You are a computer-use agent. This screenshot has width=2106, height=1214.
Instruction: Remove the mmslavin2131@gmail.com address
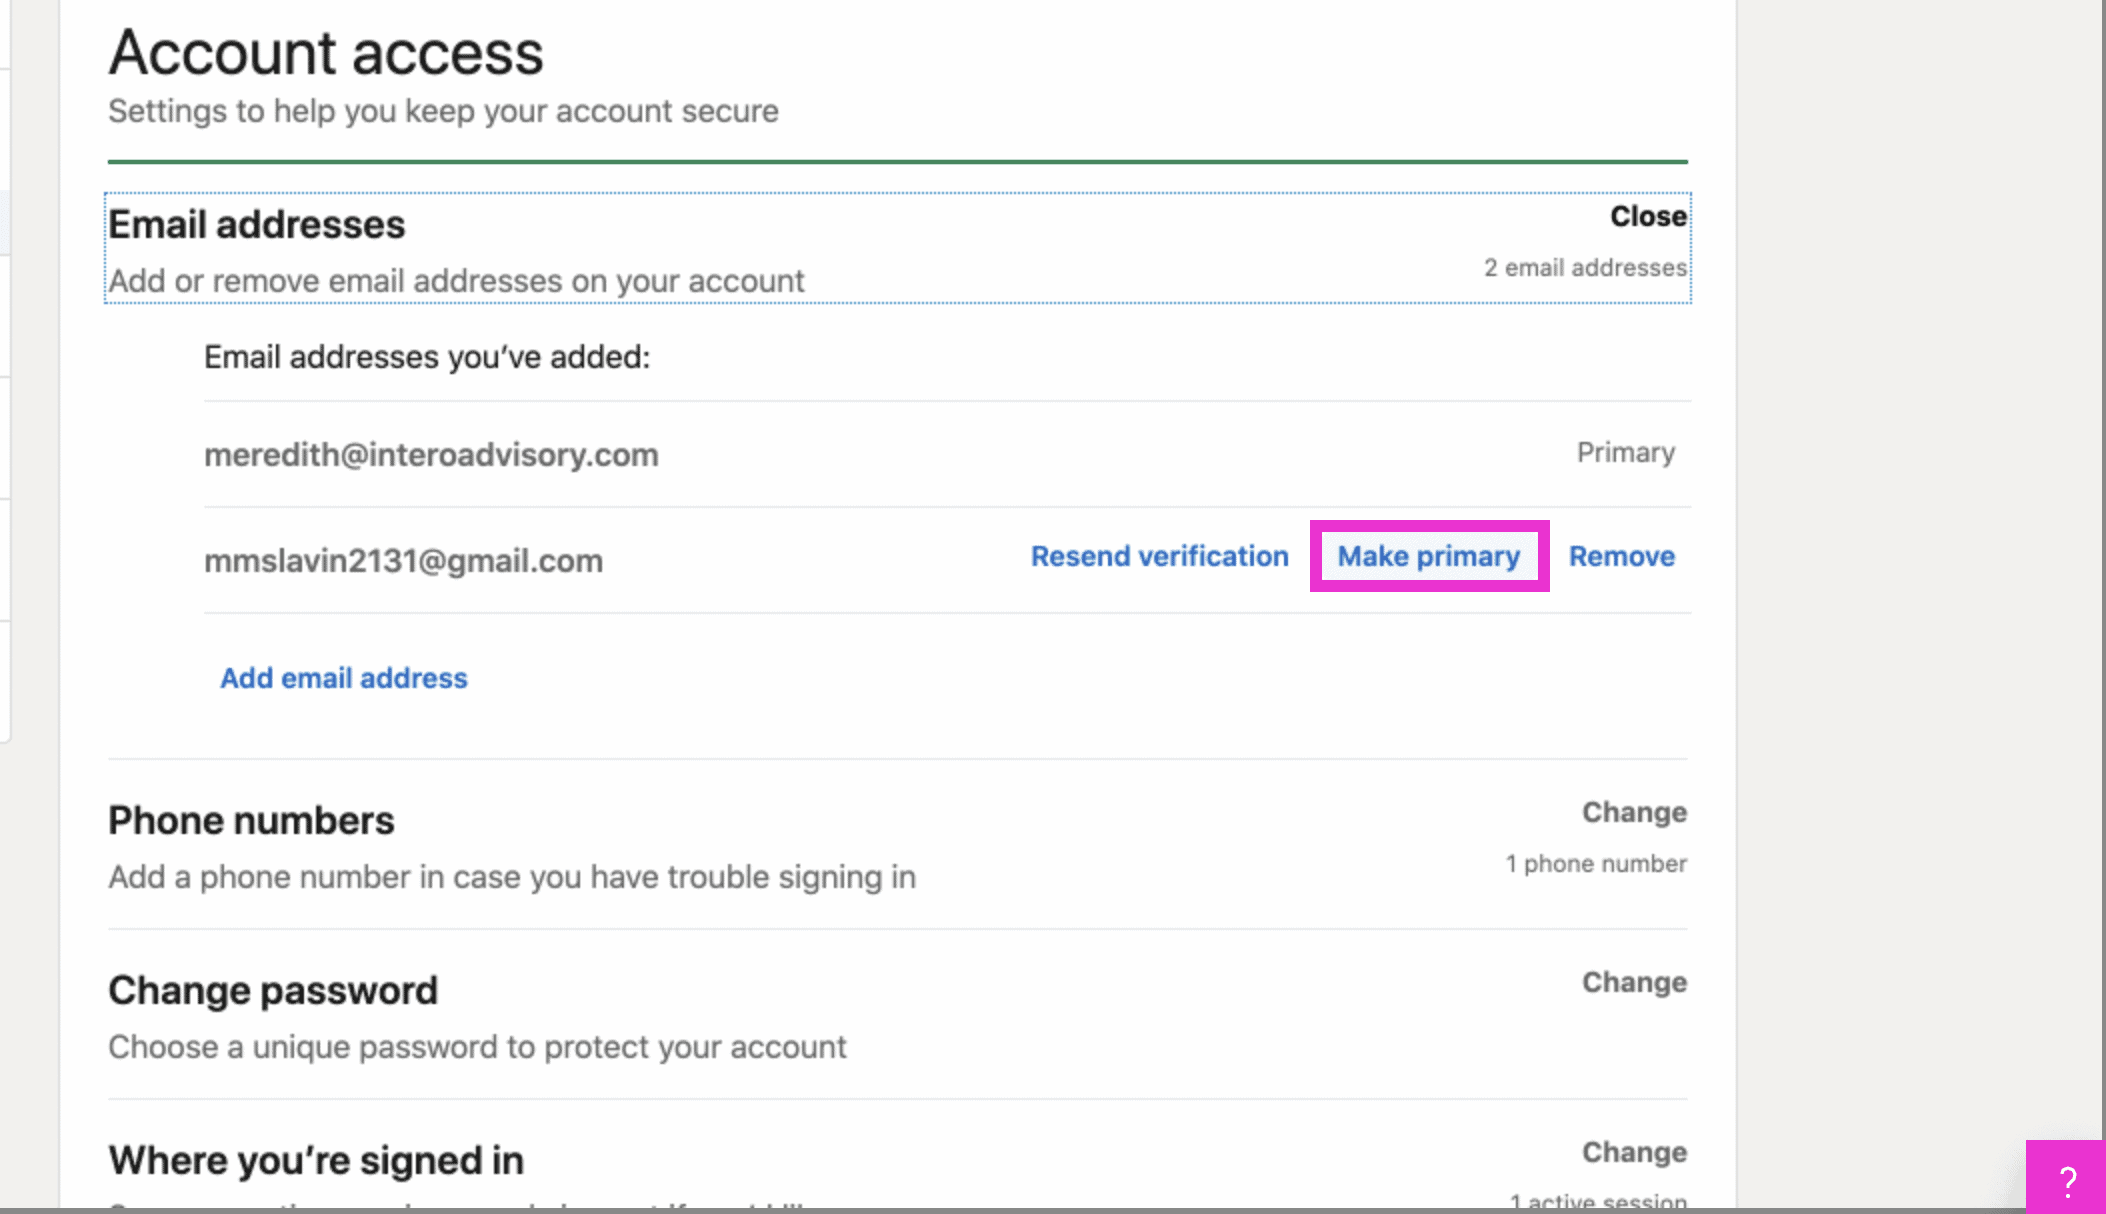[x=1621, y=556]
